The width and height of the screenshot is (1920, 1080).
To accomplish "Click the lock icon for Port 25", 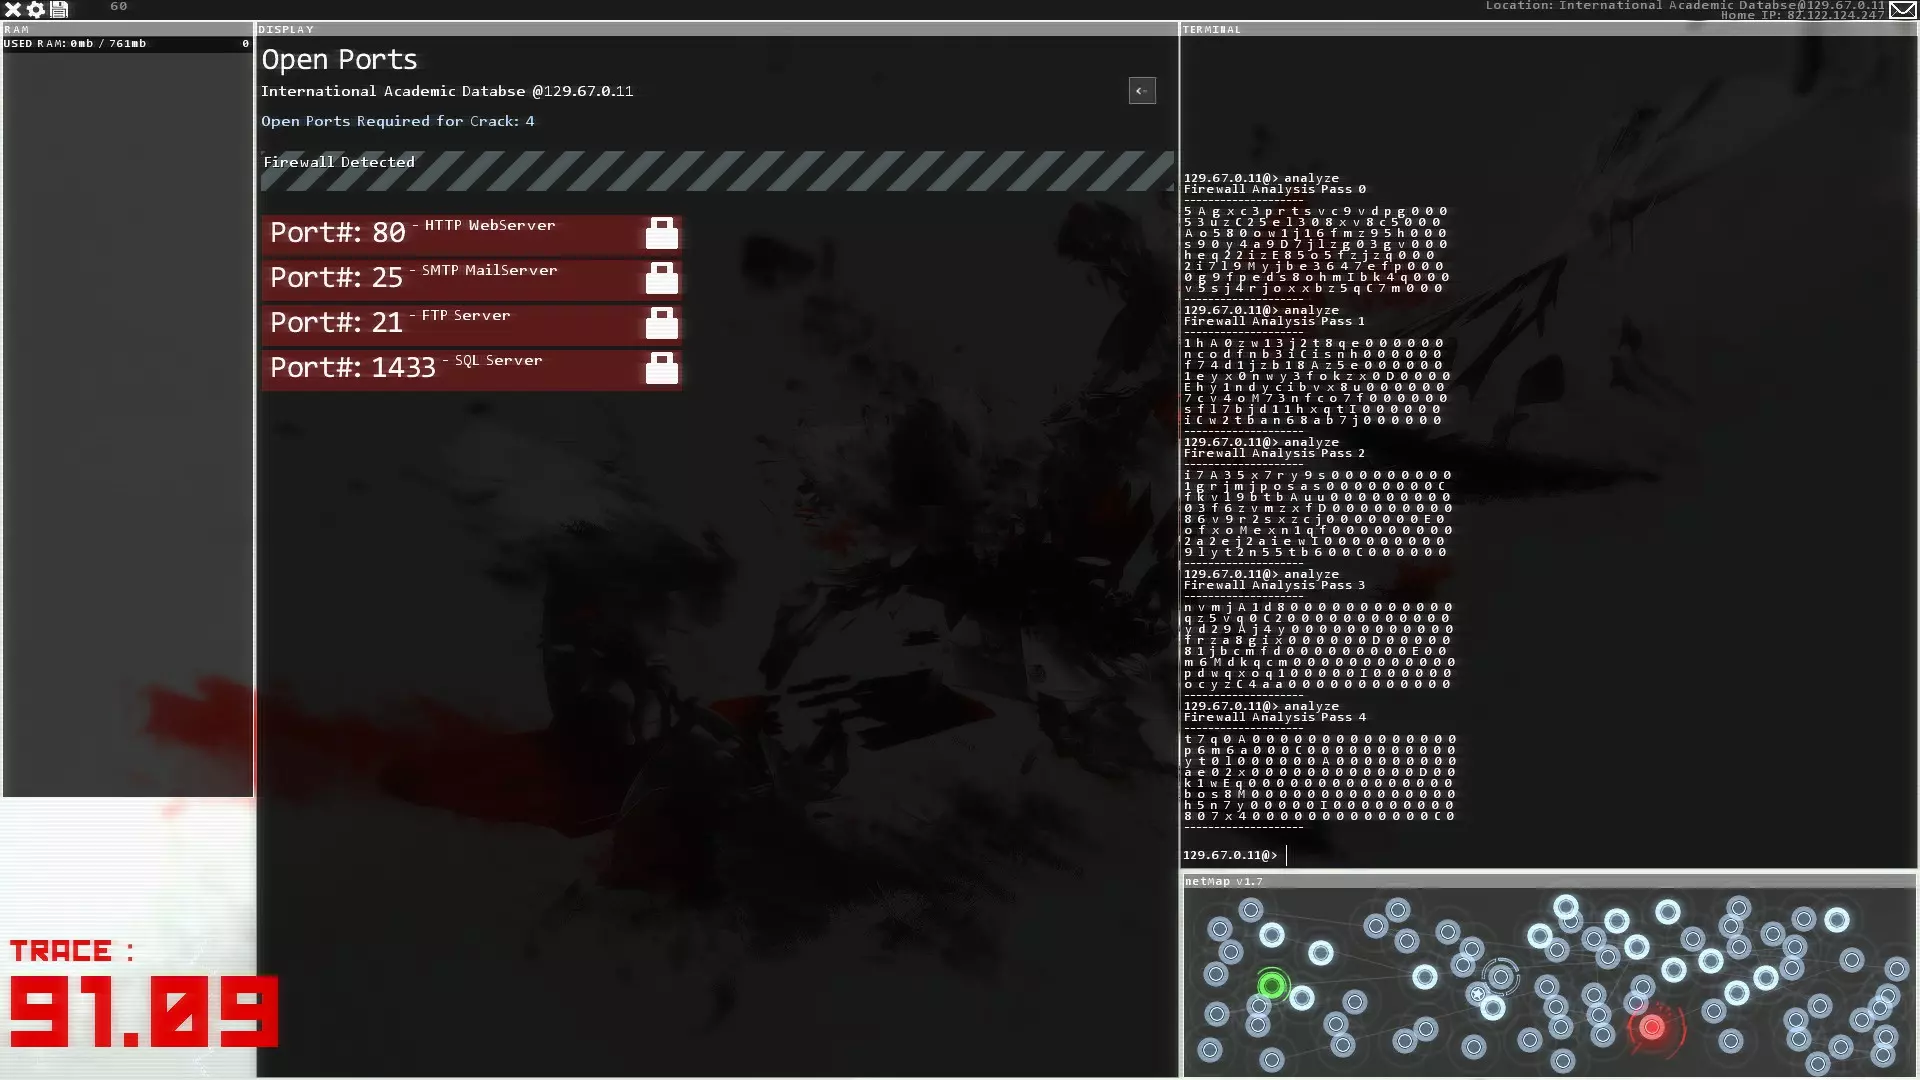I will 661,278.
